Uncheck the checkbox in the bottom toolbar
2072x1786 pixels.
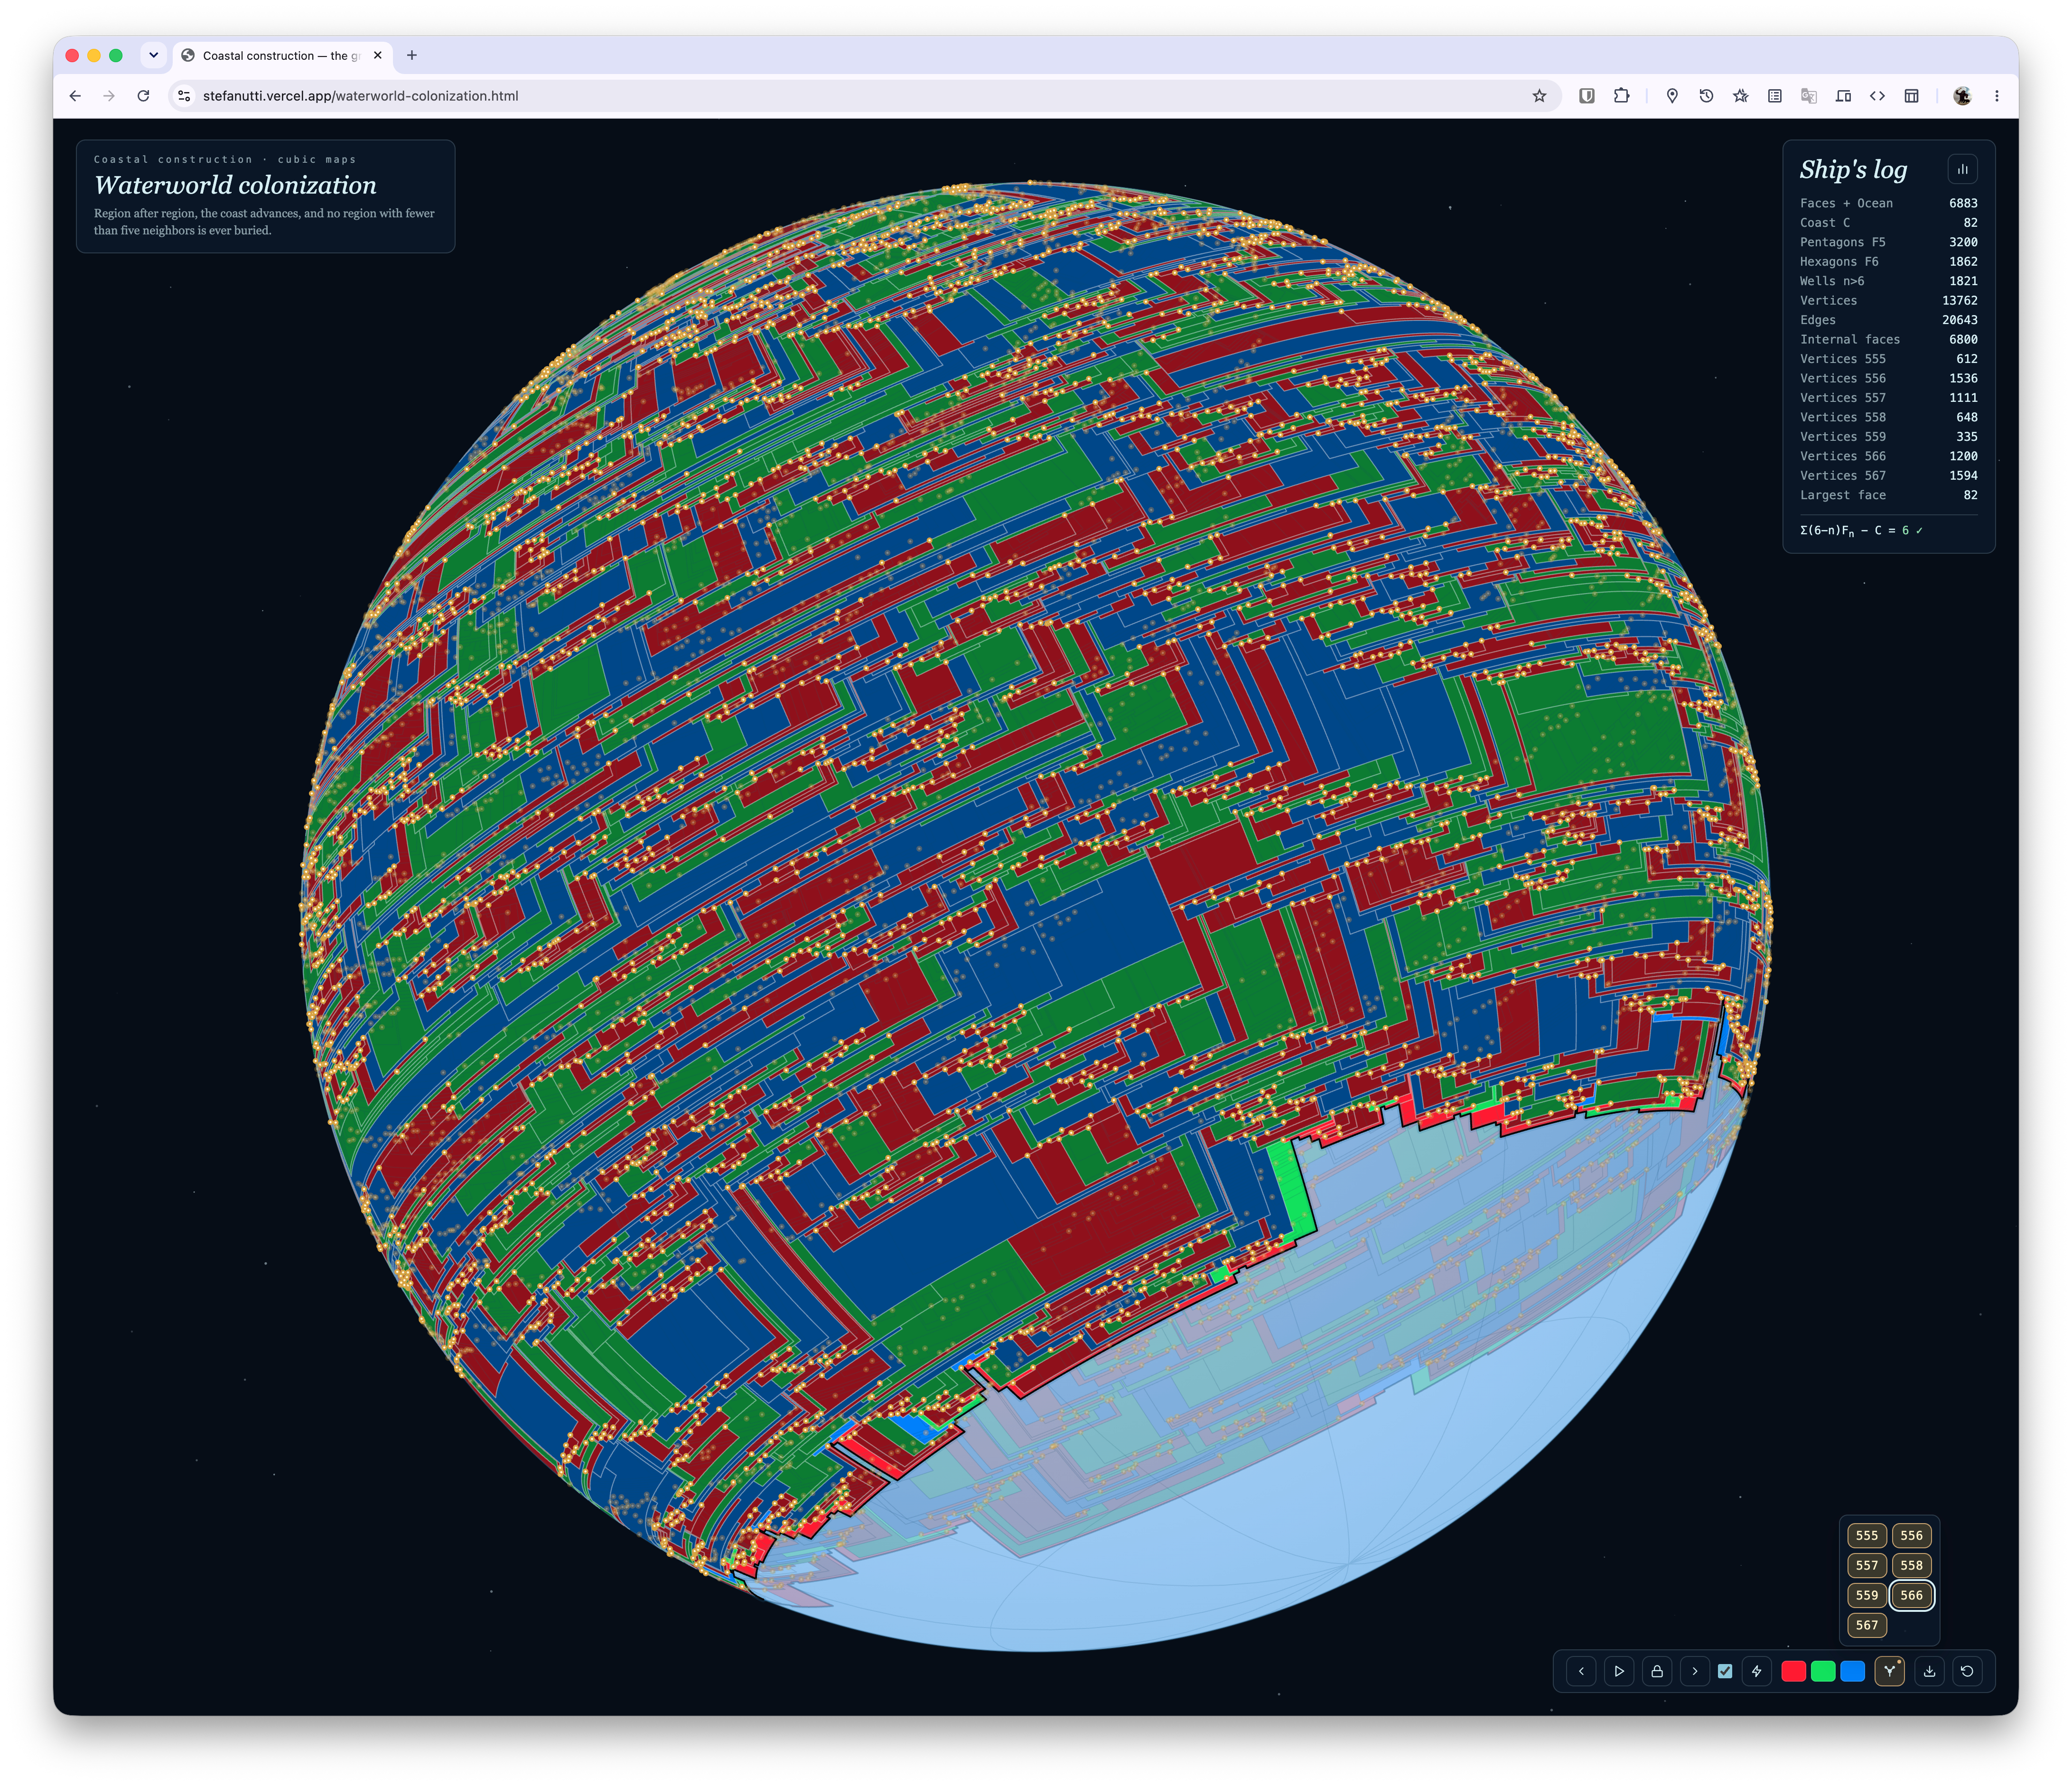tap(1725, 1671)
